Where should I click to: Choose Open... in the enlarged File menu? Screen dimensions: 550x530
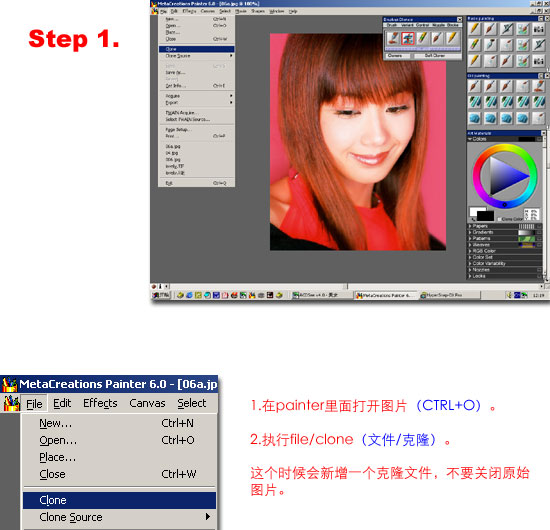[x=119, y=440]
